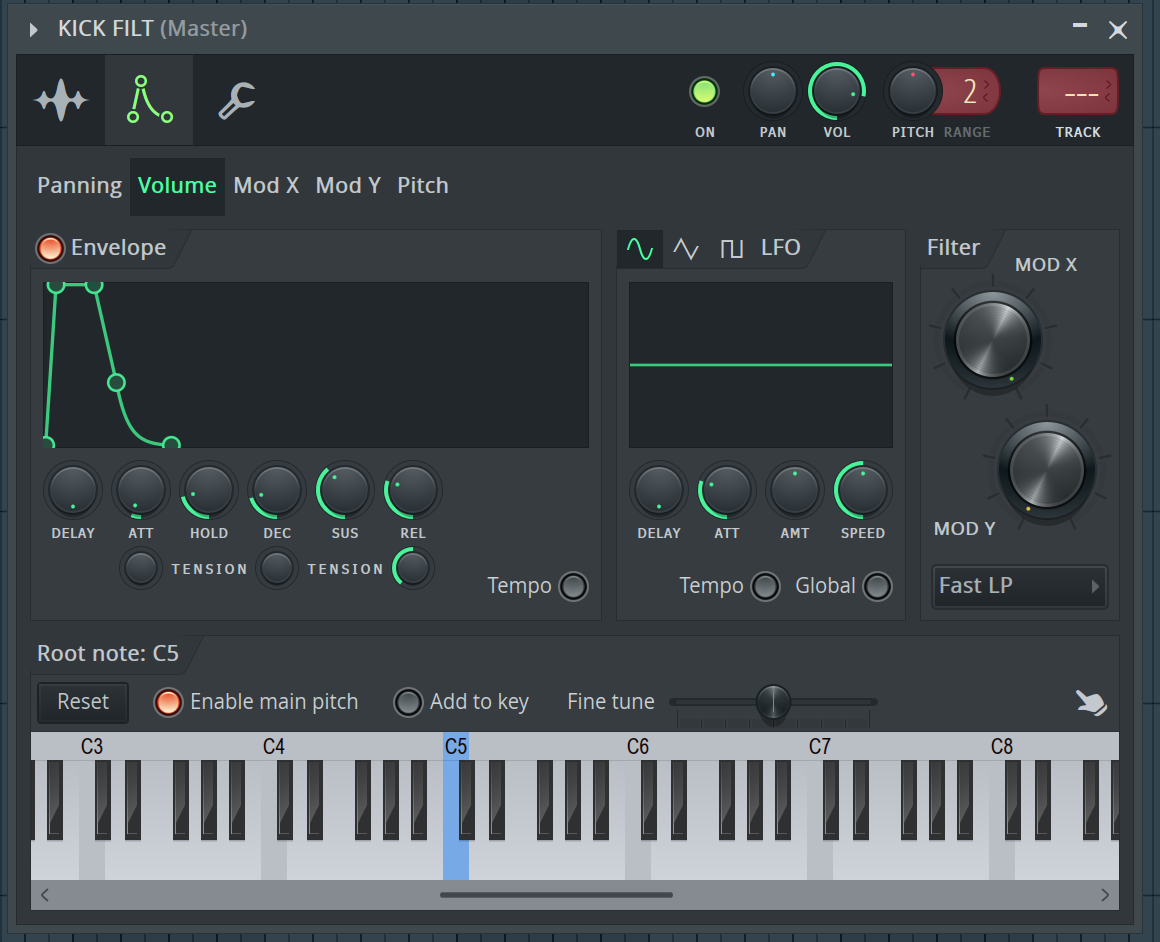
Task: Click the VOL knob
Action: 837,92
